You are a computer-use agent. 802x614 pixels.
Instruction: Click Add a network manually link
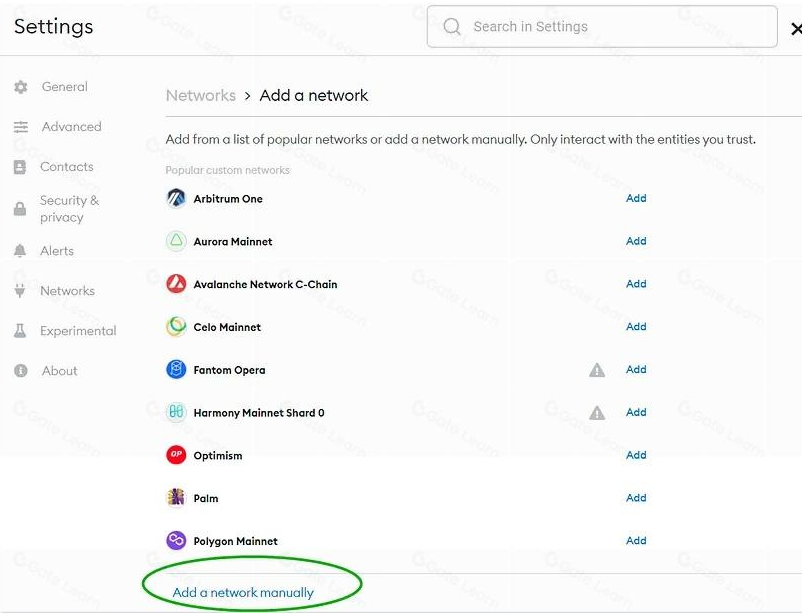[x=243, y=592]
